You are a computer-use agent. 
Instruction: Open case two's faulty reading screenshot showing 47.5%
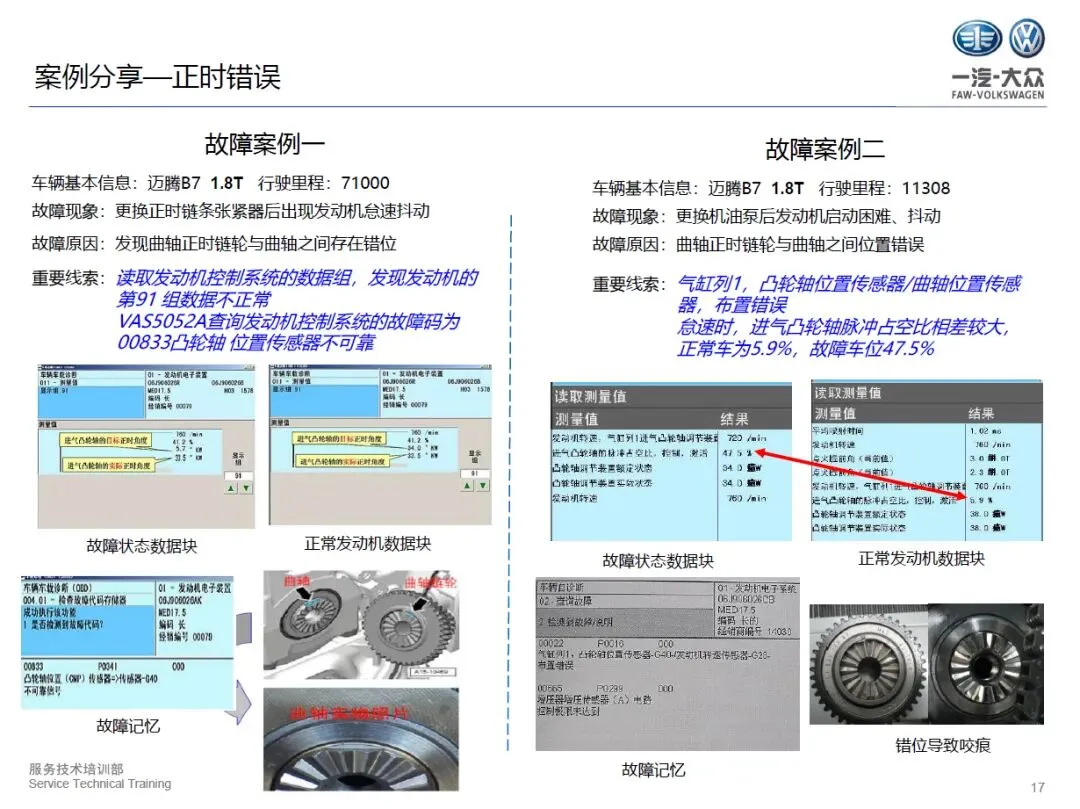(671, 461)
